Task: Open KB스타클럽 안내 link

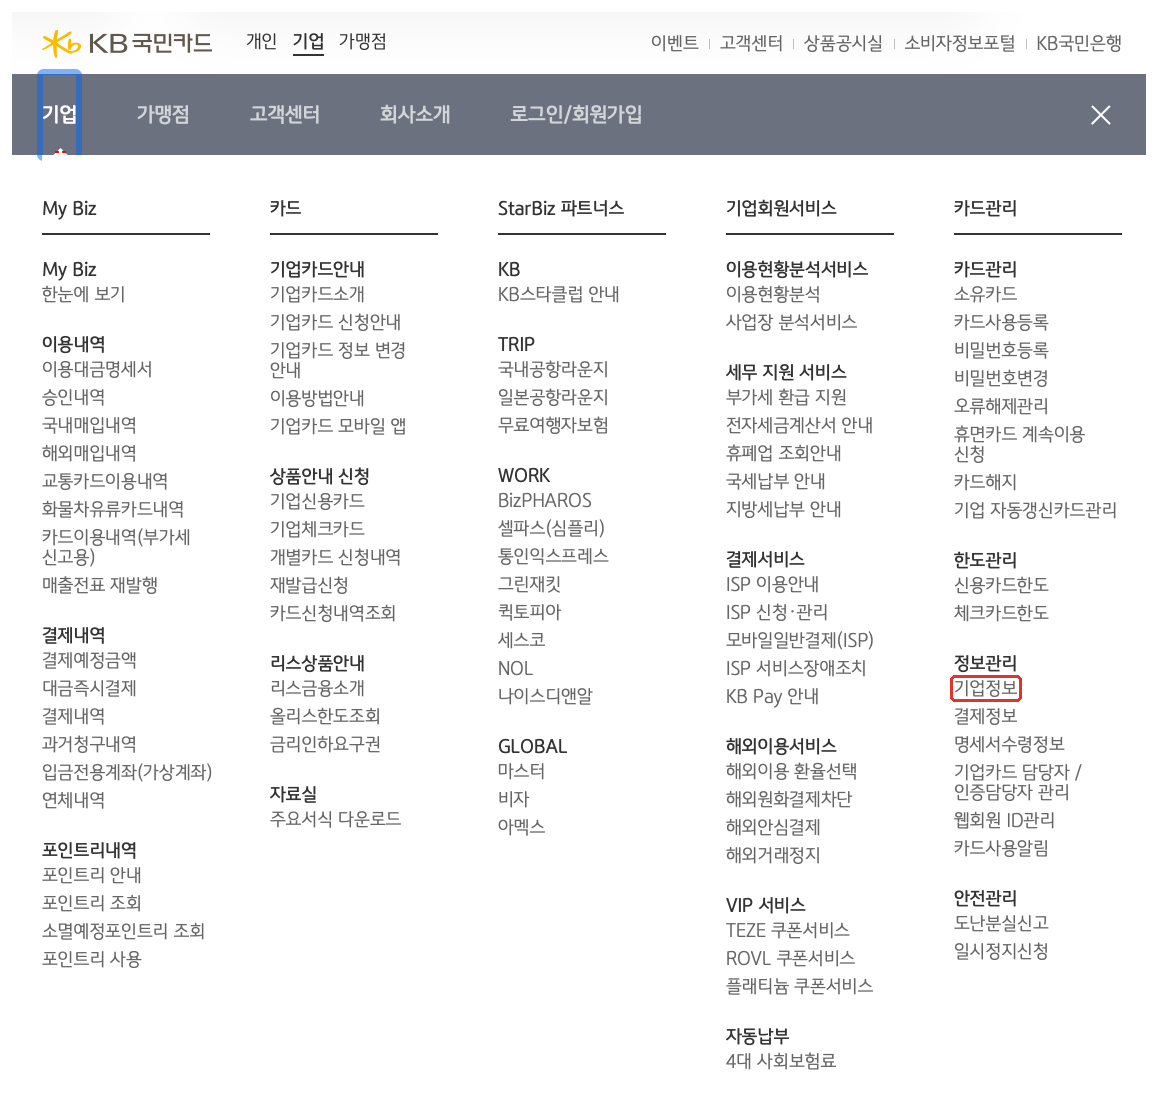Action: (559, 295)
